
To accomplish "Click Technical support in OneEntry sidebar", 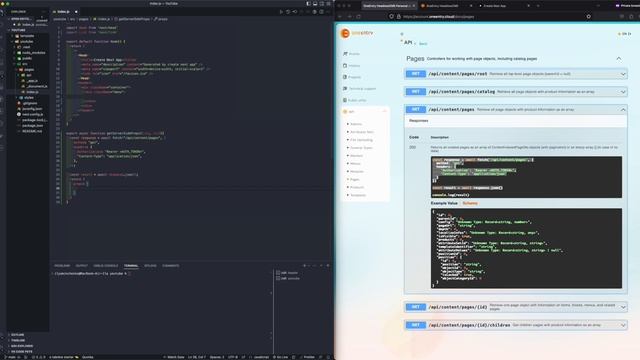I will coord(360,89).
